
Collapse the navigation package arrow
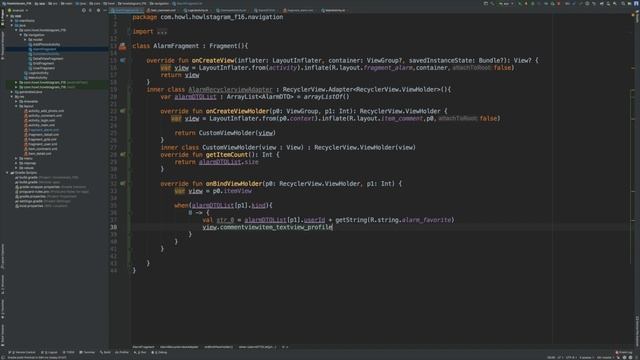(21, 35)
